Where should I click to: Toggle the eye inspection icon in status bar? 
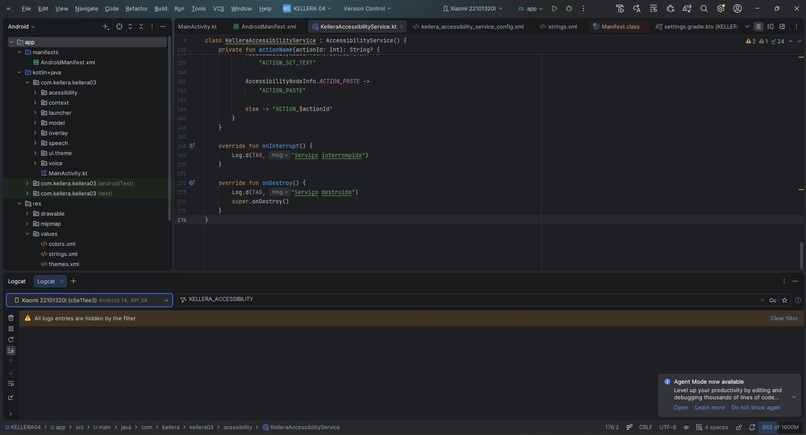pyautogui.click(x=686, y=427)
